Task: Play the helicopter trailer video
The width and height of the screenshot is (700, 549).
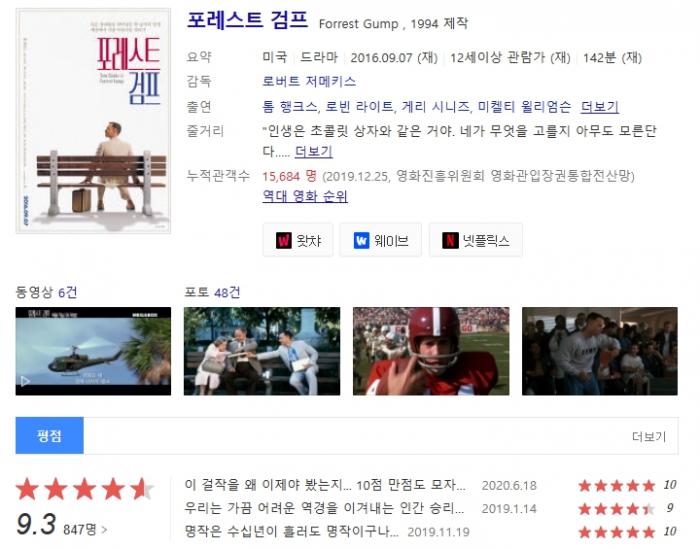Action: pos(93,351)
